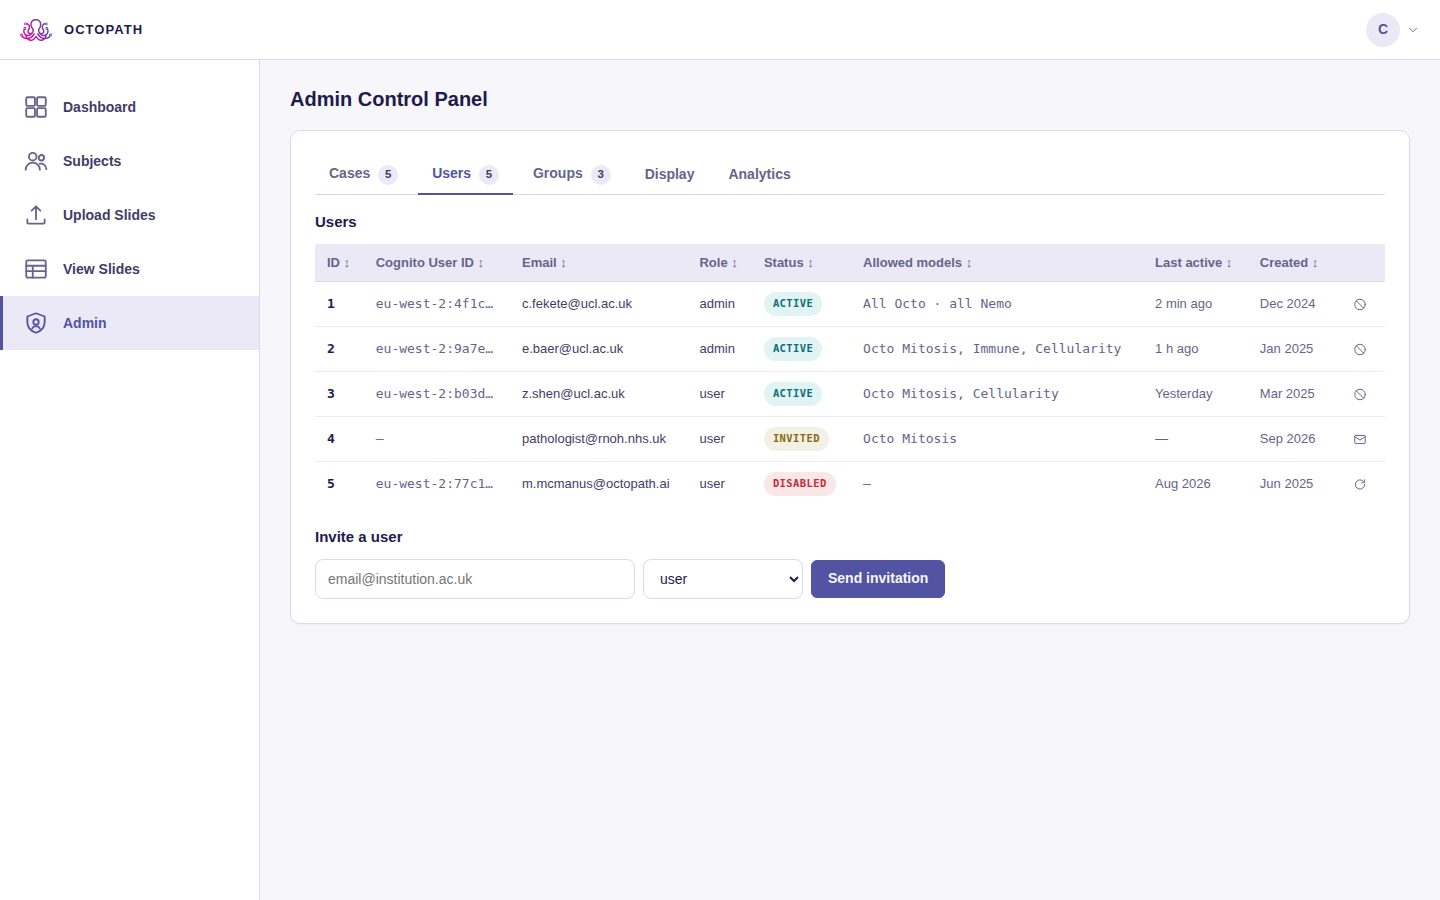
Task: Click 'All Octo · all Nemo' models cell
Action: [x=937, y=304]
